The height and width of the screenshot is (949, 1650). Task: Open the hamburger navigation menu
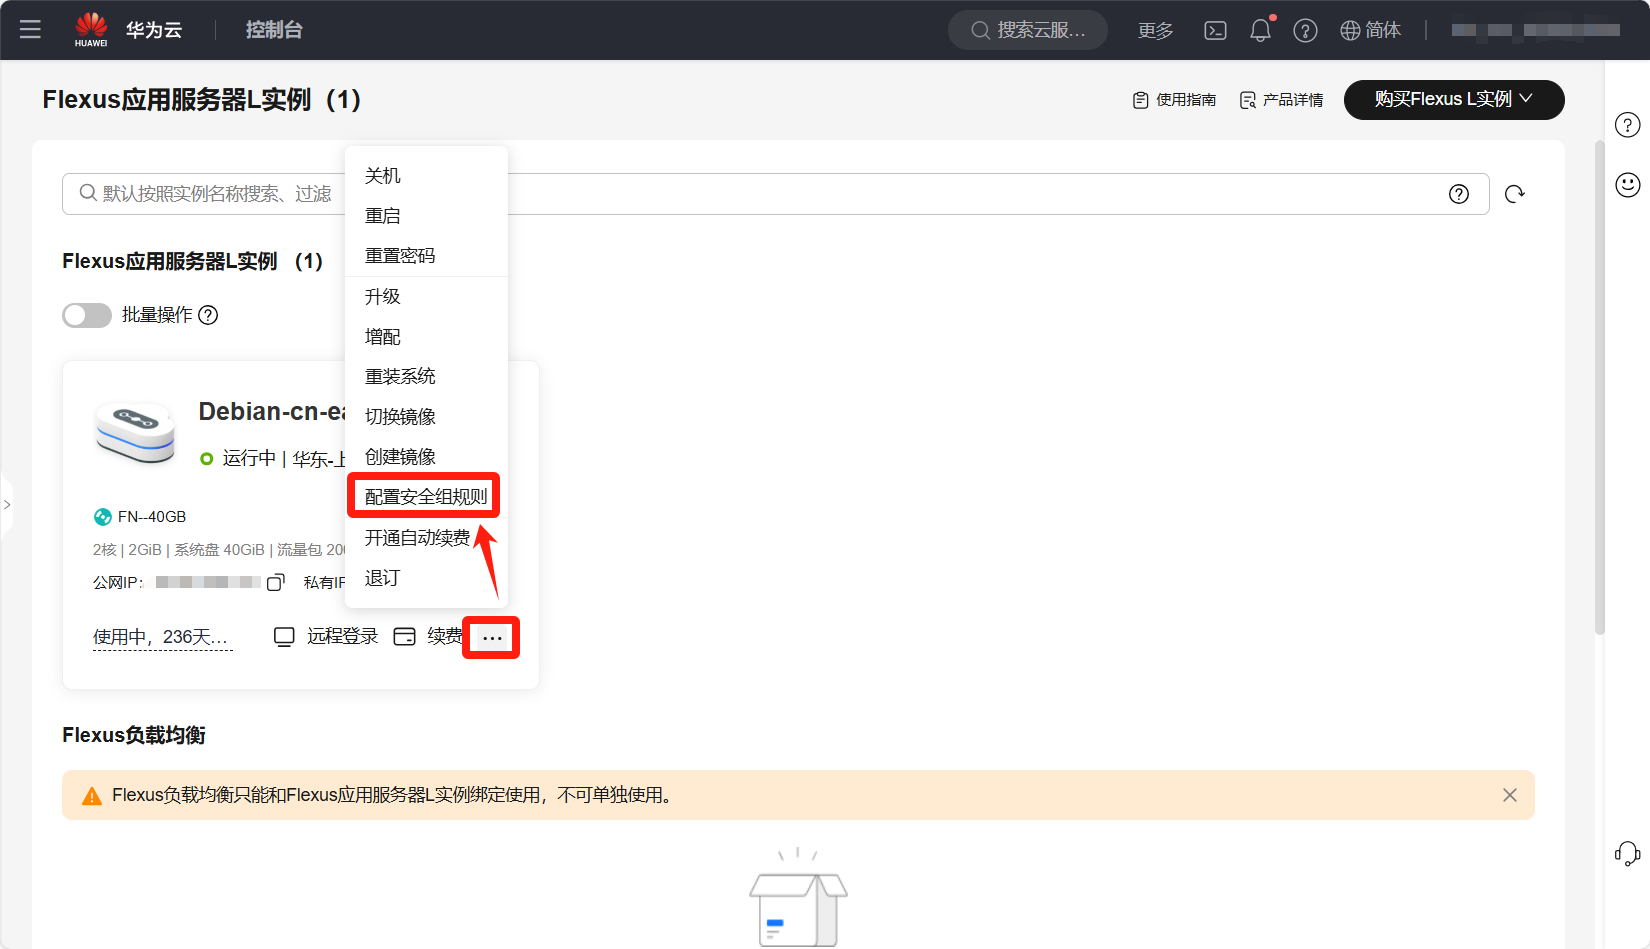(30, 30)
